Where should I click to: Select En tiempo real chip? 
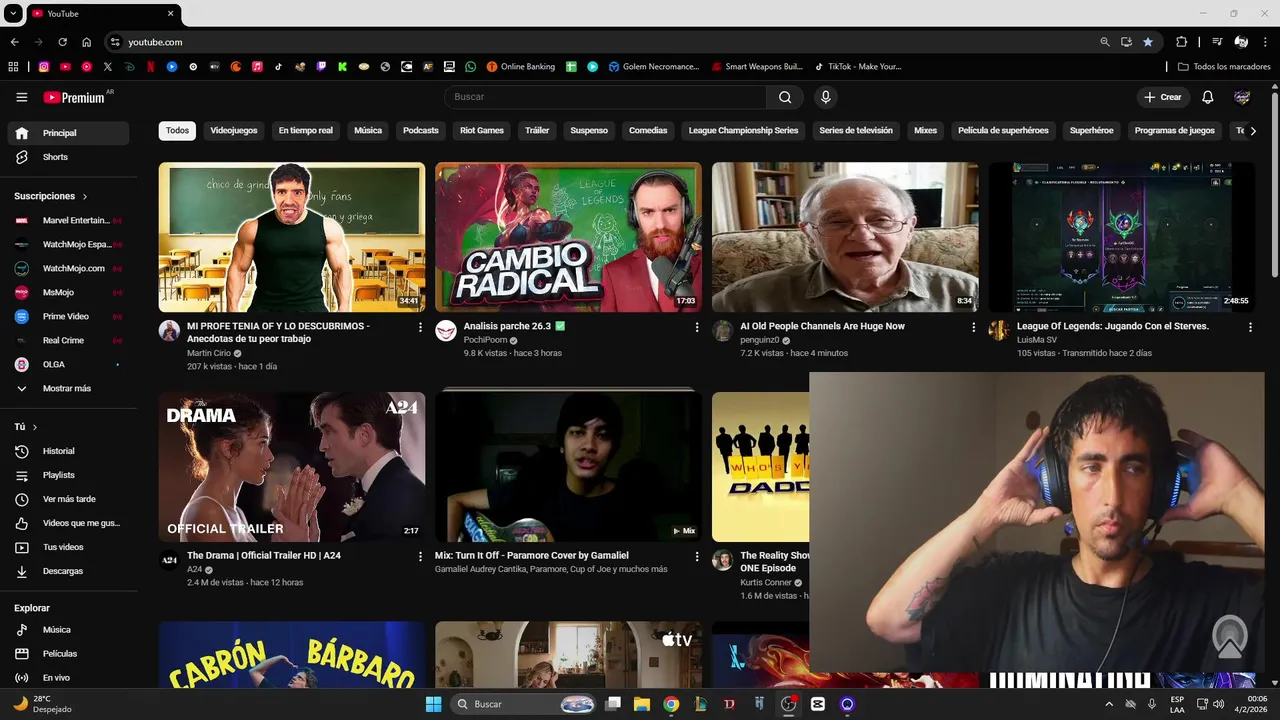(x=306, y=131)
